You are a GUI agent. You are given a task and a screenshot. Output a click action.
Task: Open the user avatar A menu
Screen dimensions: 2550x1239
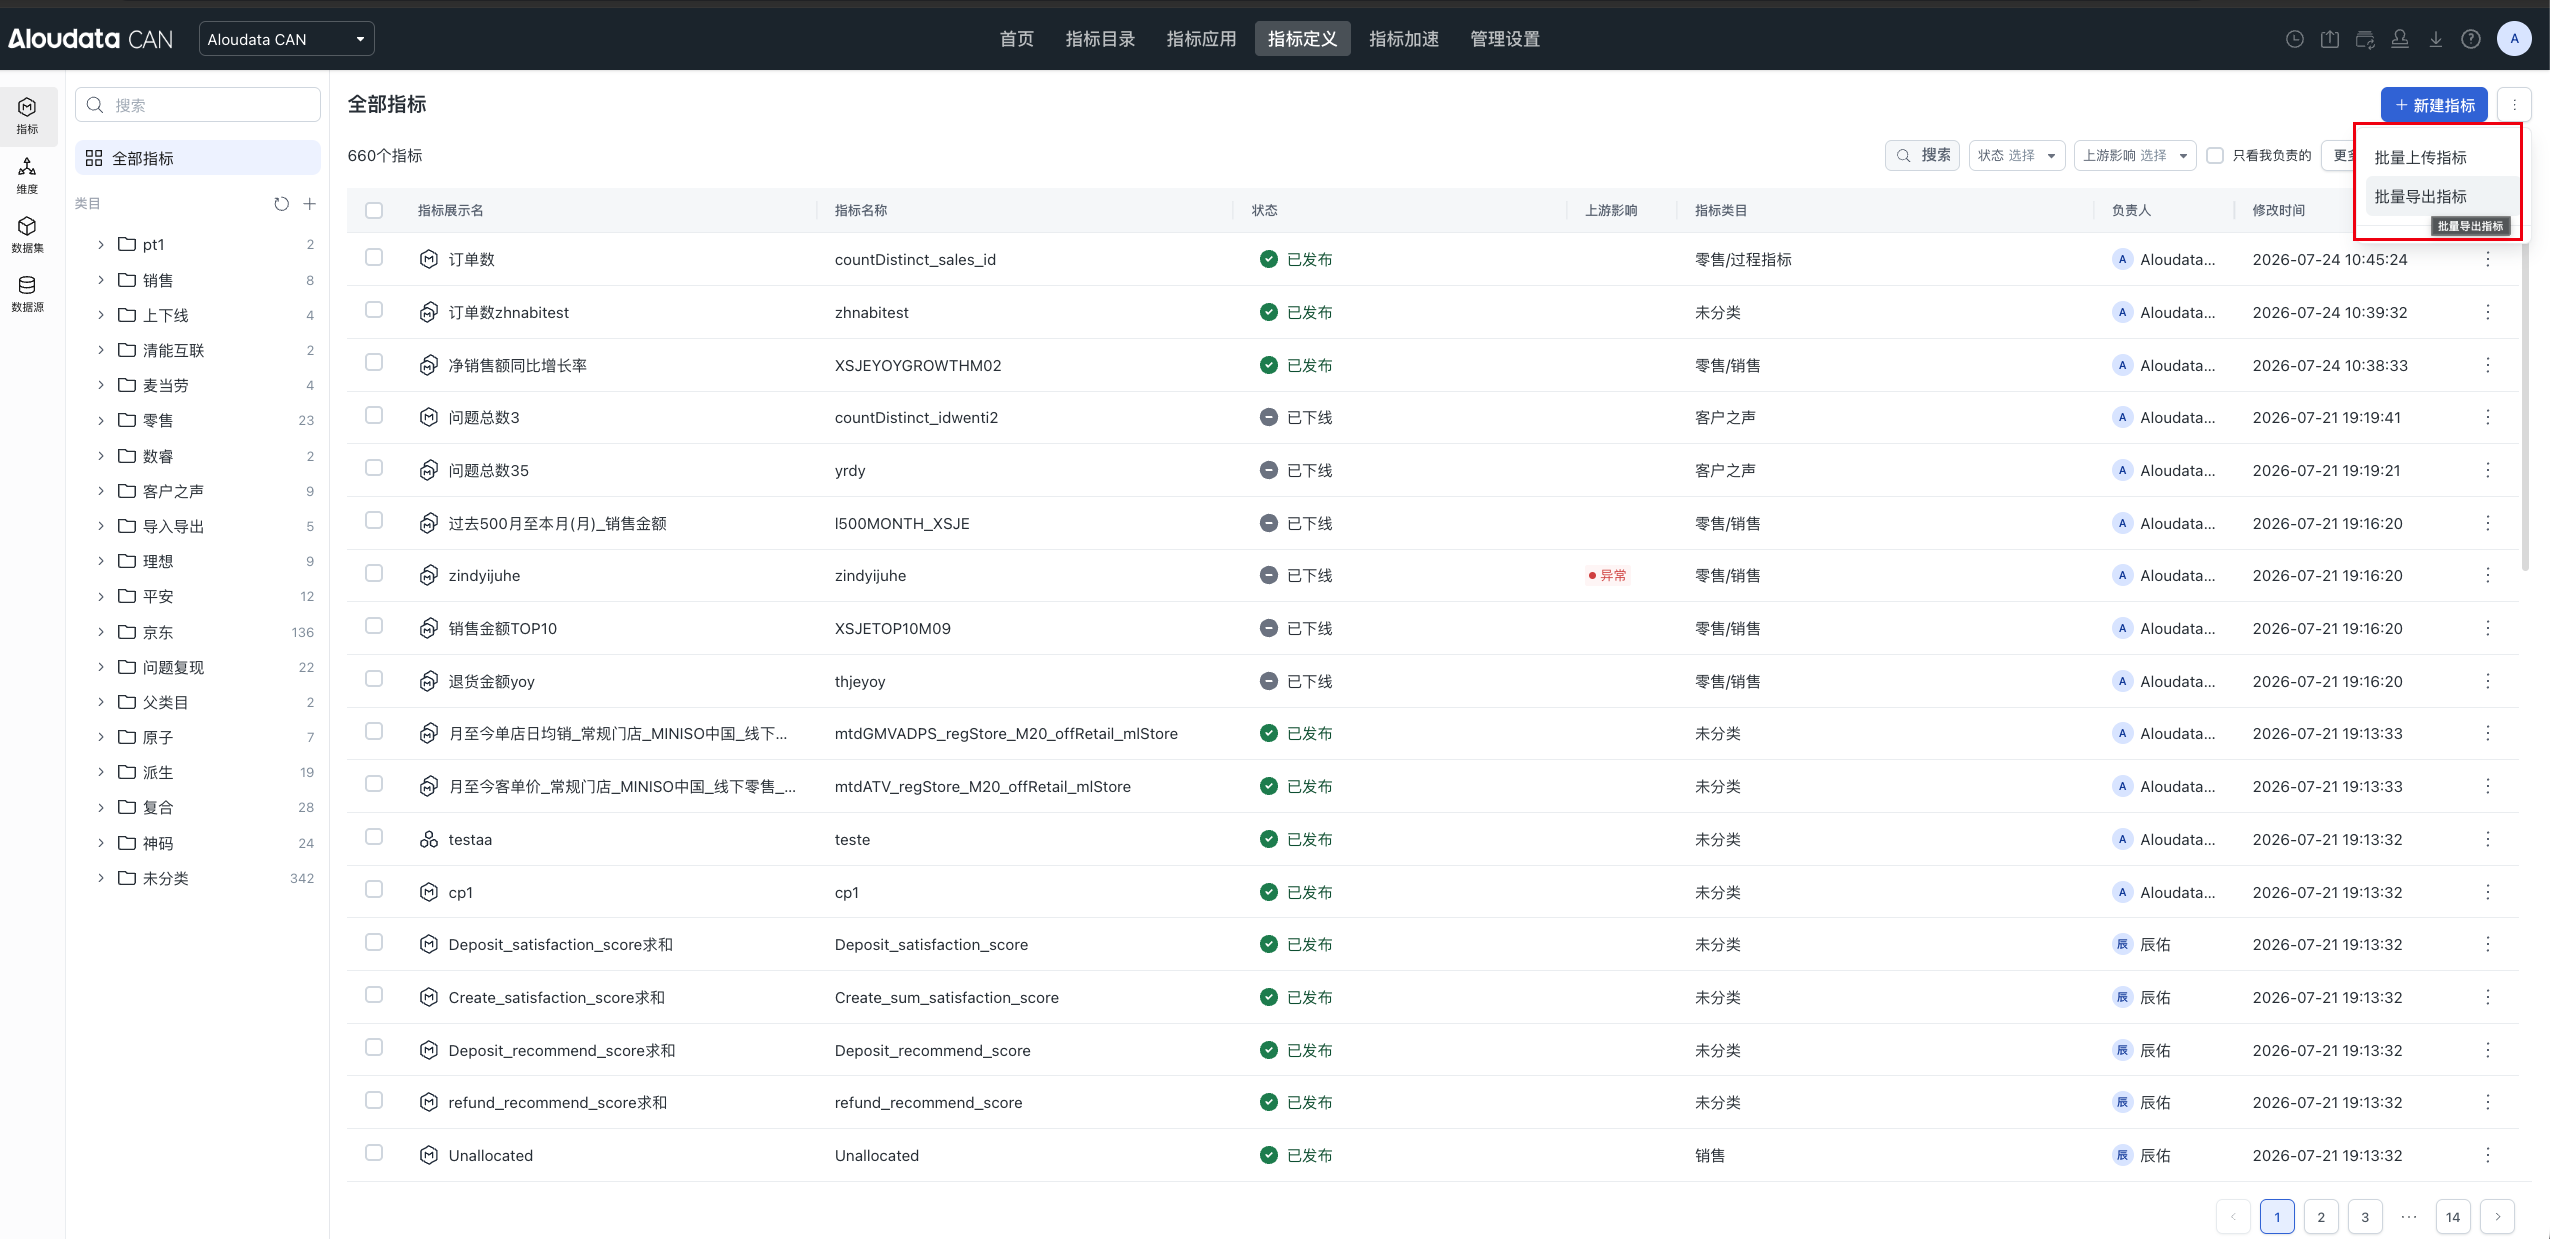pos(2514,39)
